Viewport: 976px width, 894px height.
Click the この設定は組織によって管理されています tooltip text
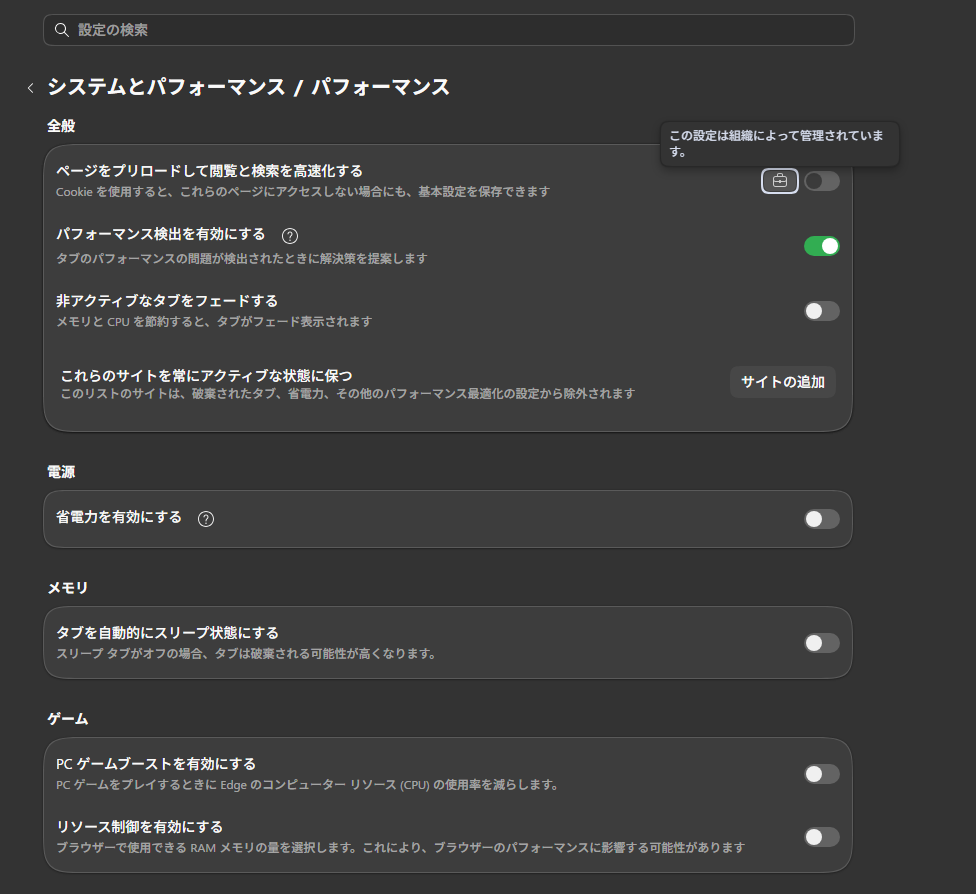776,143
